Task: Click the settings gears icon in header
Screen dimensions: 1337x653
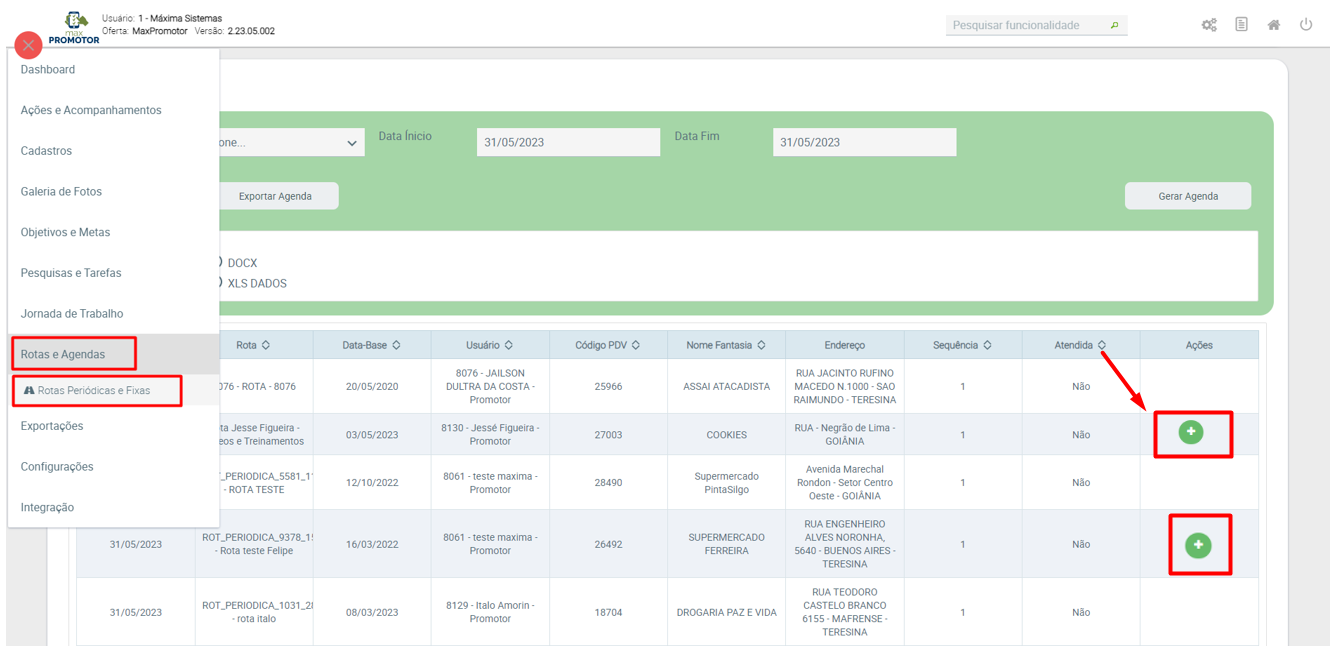Action: pos(1209,25)
